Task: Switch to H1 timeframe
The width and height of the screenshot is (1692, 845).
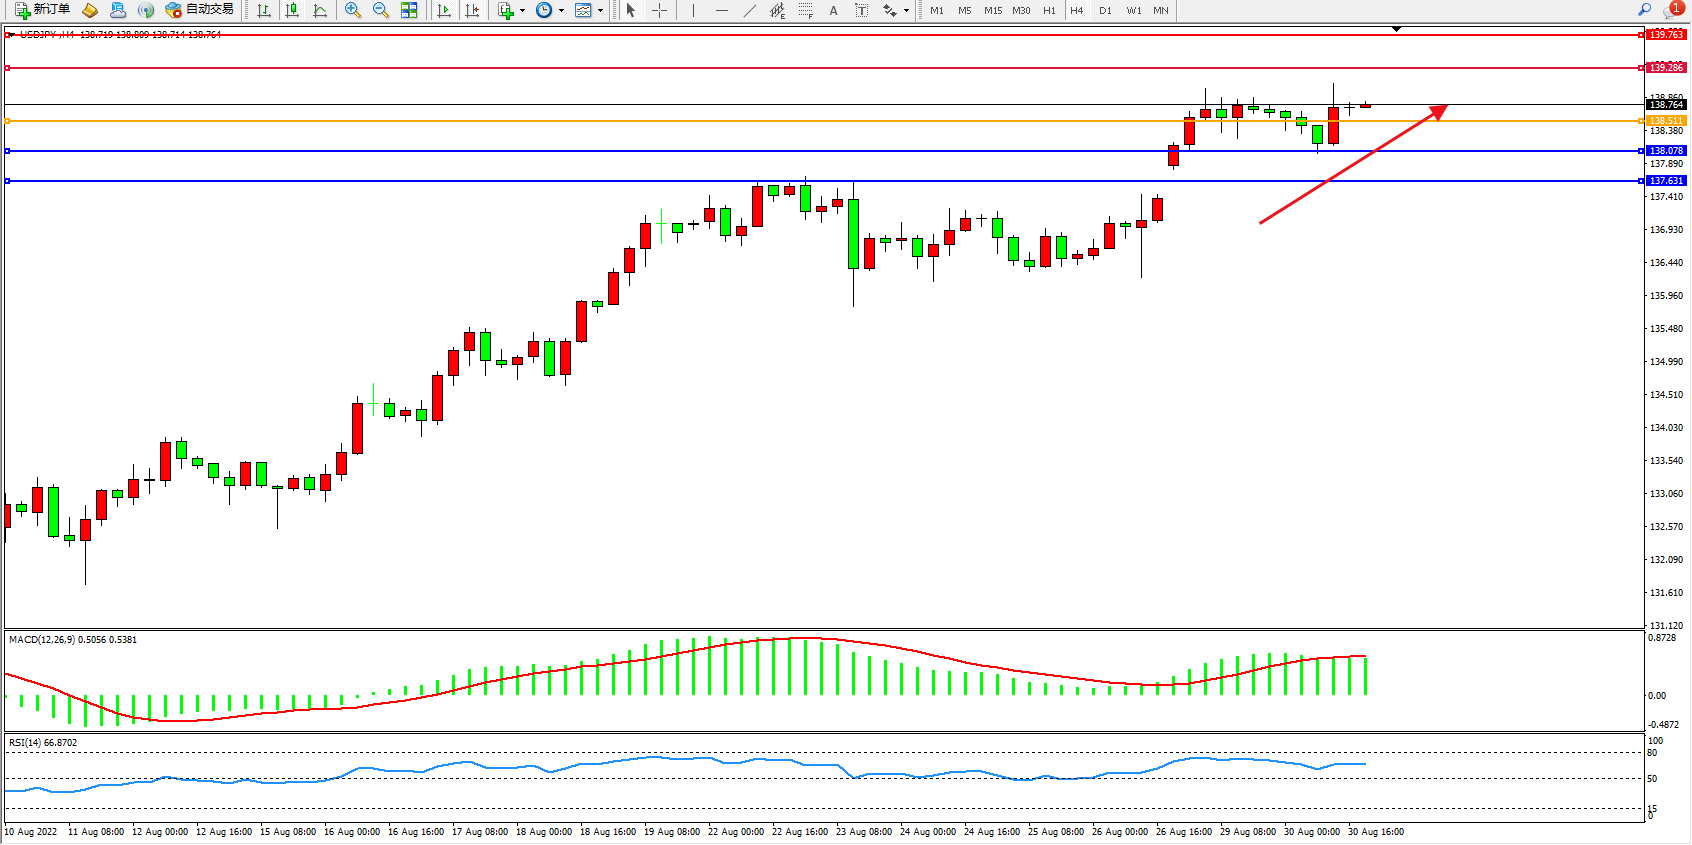Action: [x=1049, y=10]
